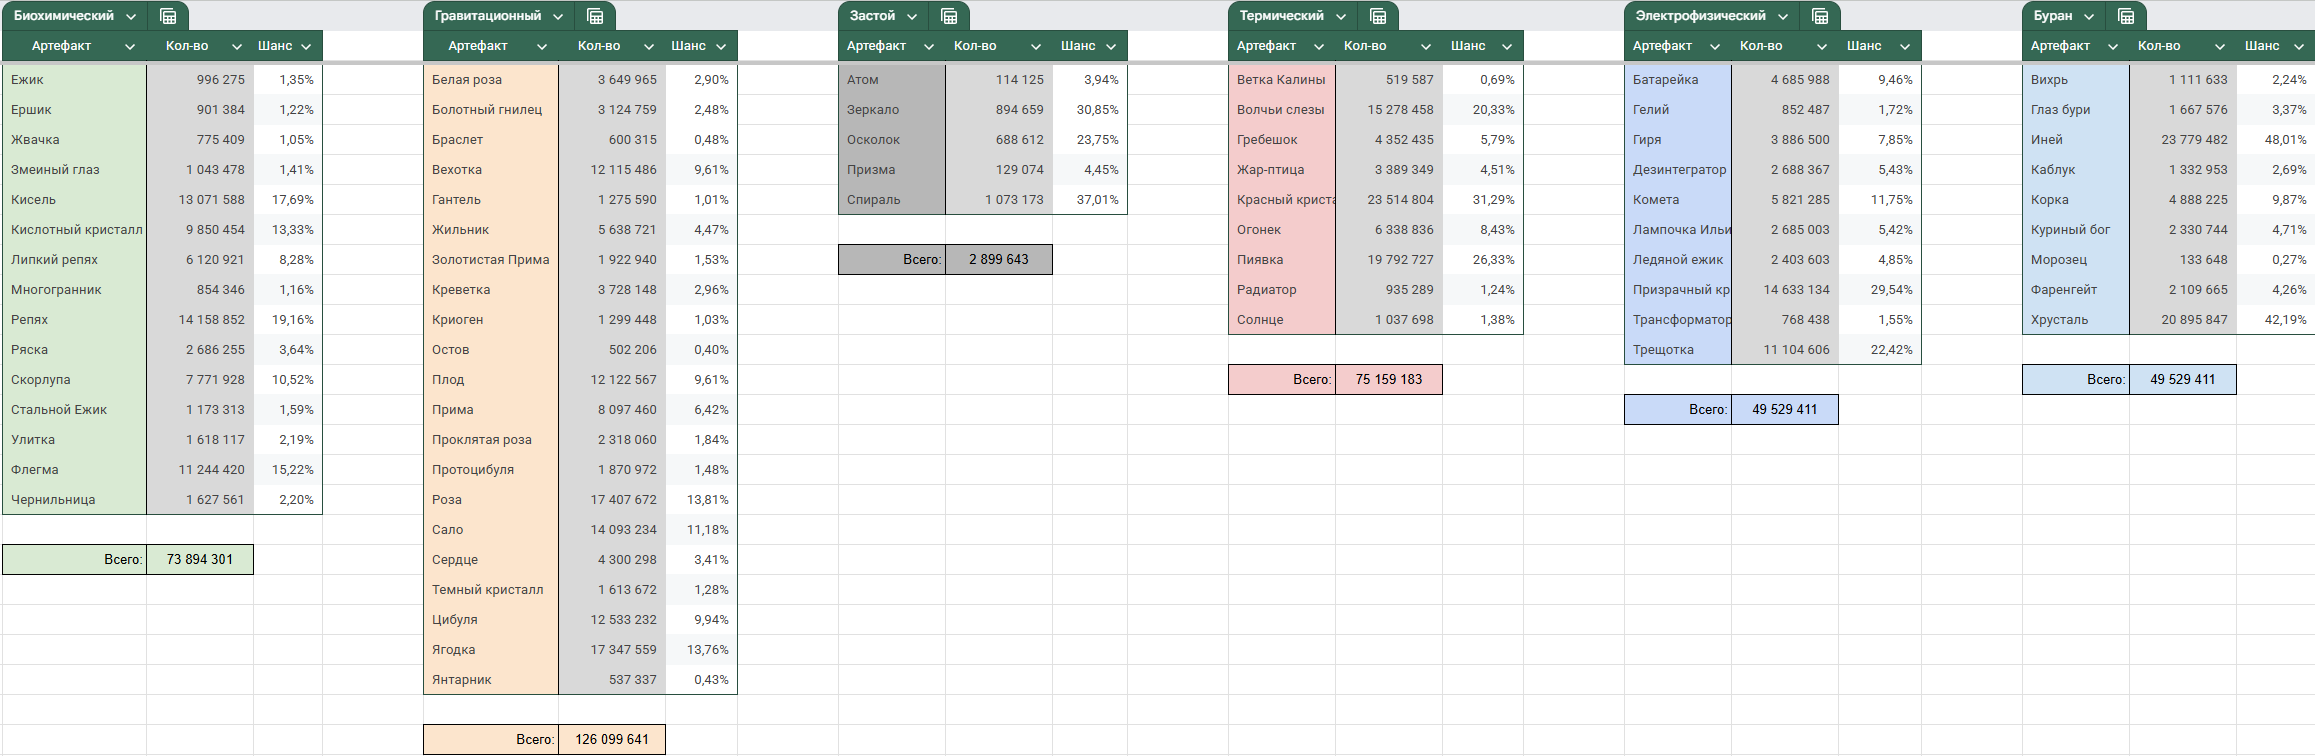
Task: Open Кол-во column dropdown in Термический table
Action: [x=1425, y=46]
